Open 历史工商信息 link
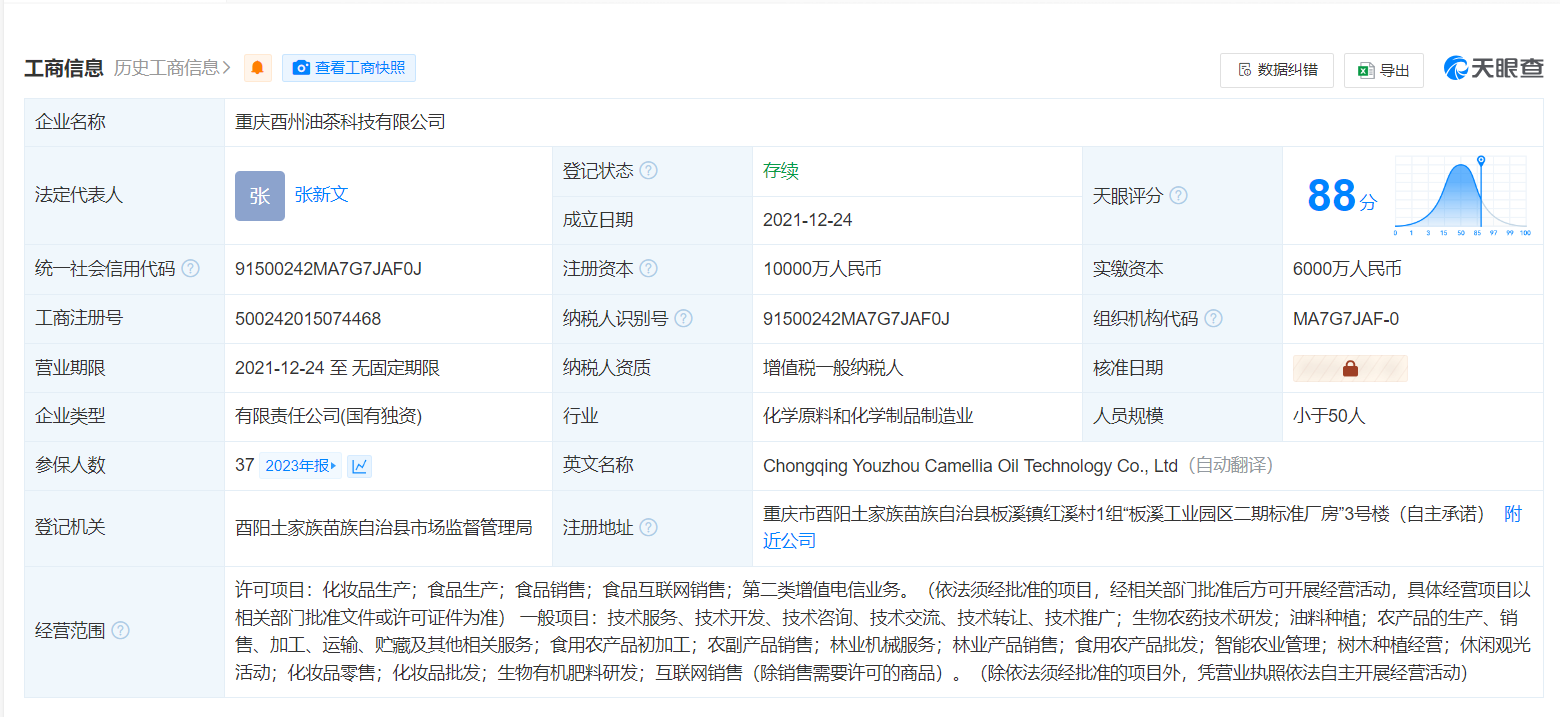1560x717 pixels. (x=172, y=68)
